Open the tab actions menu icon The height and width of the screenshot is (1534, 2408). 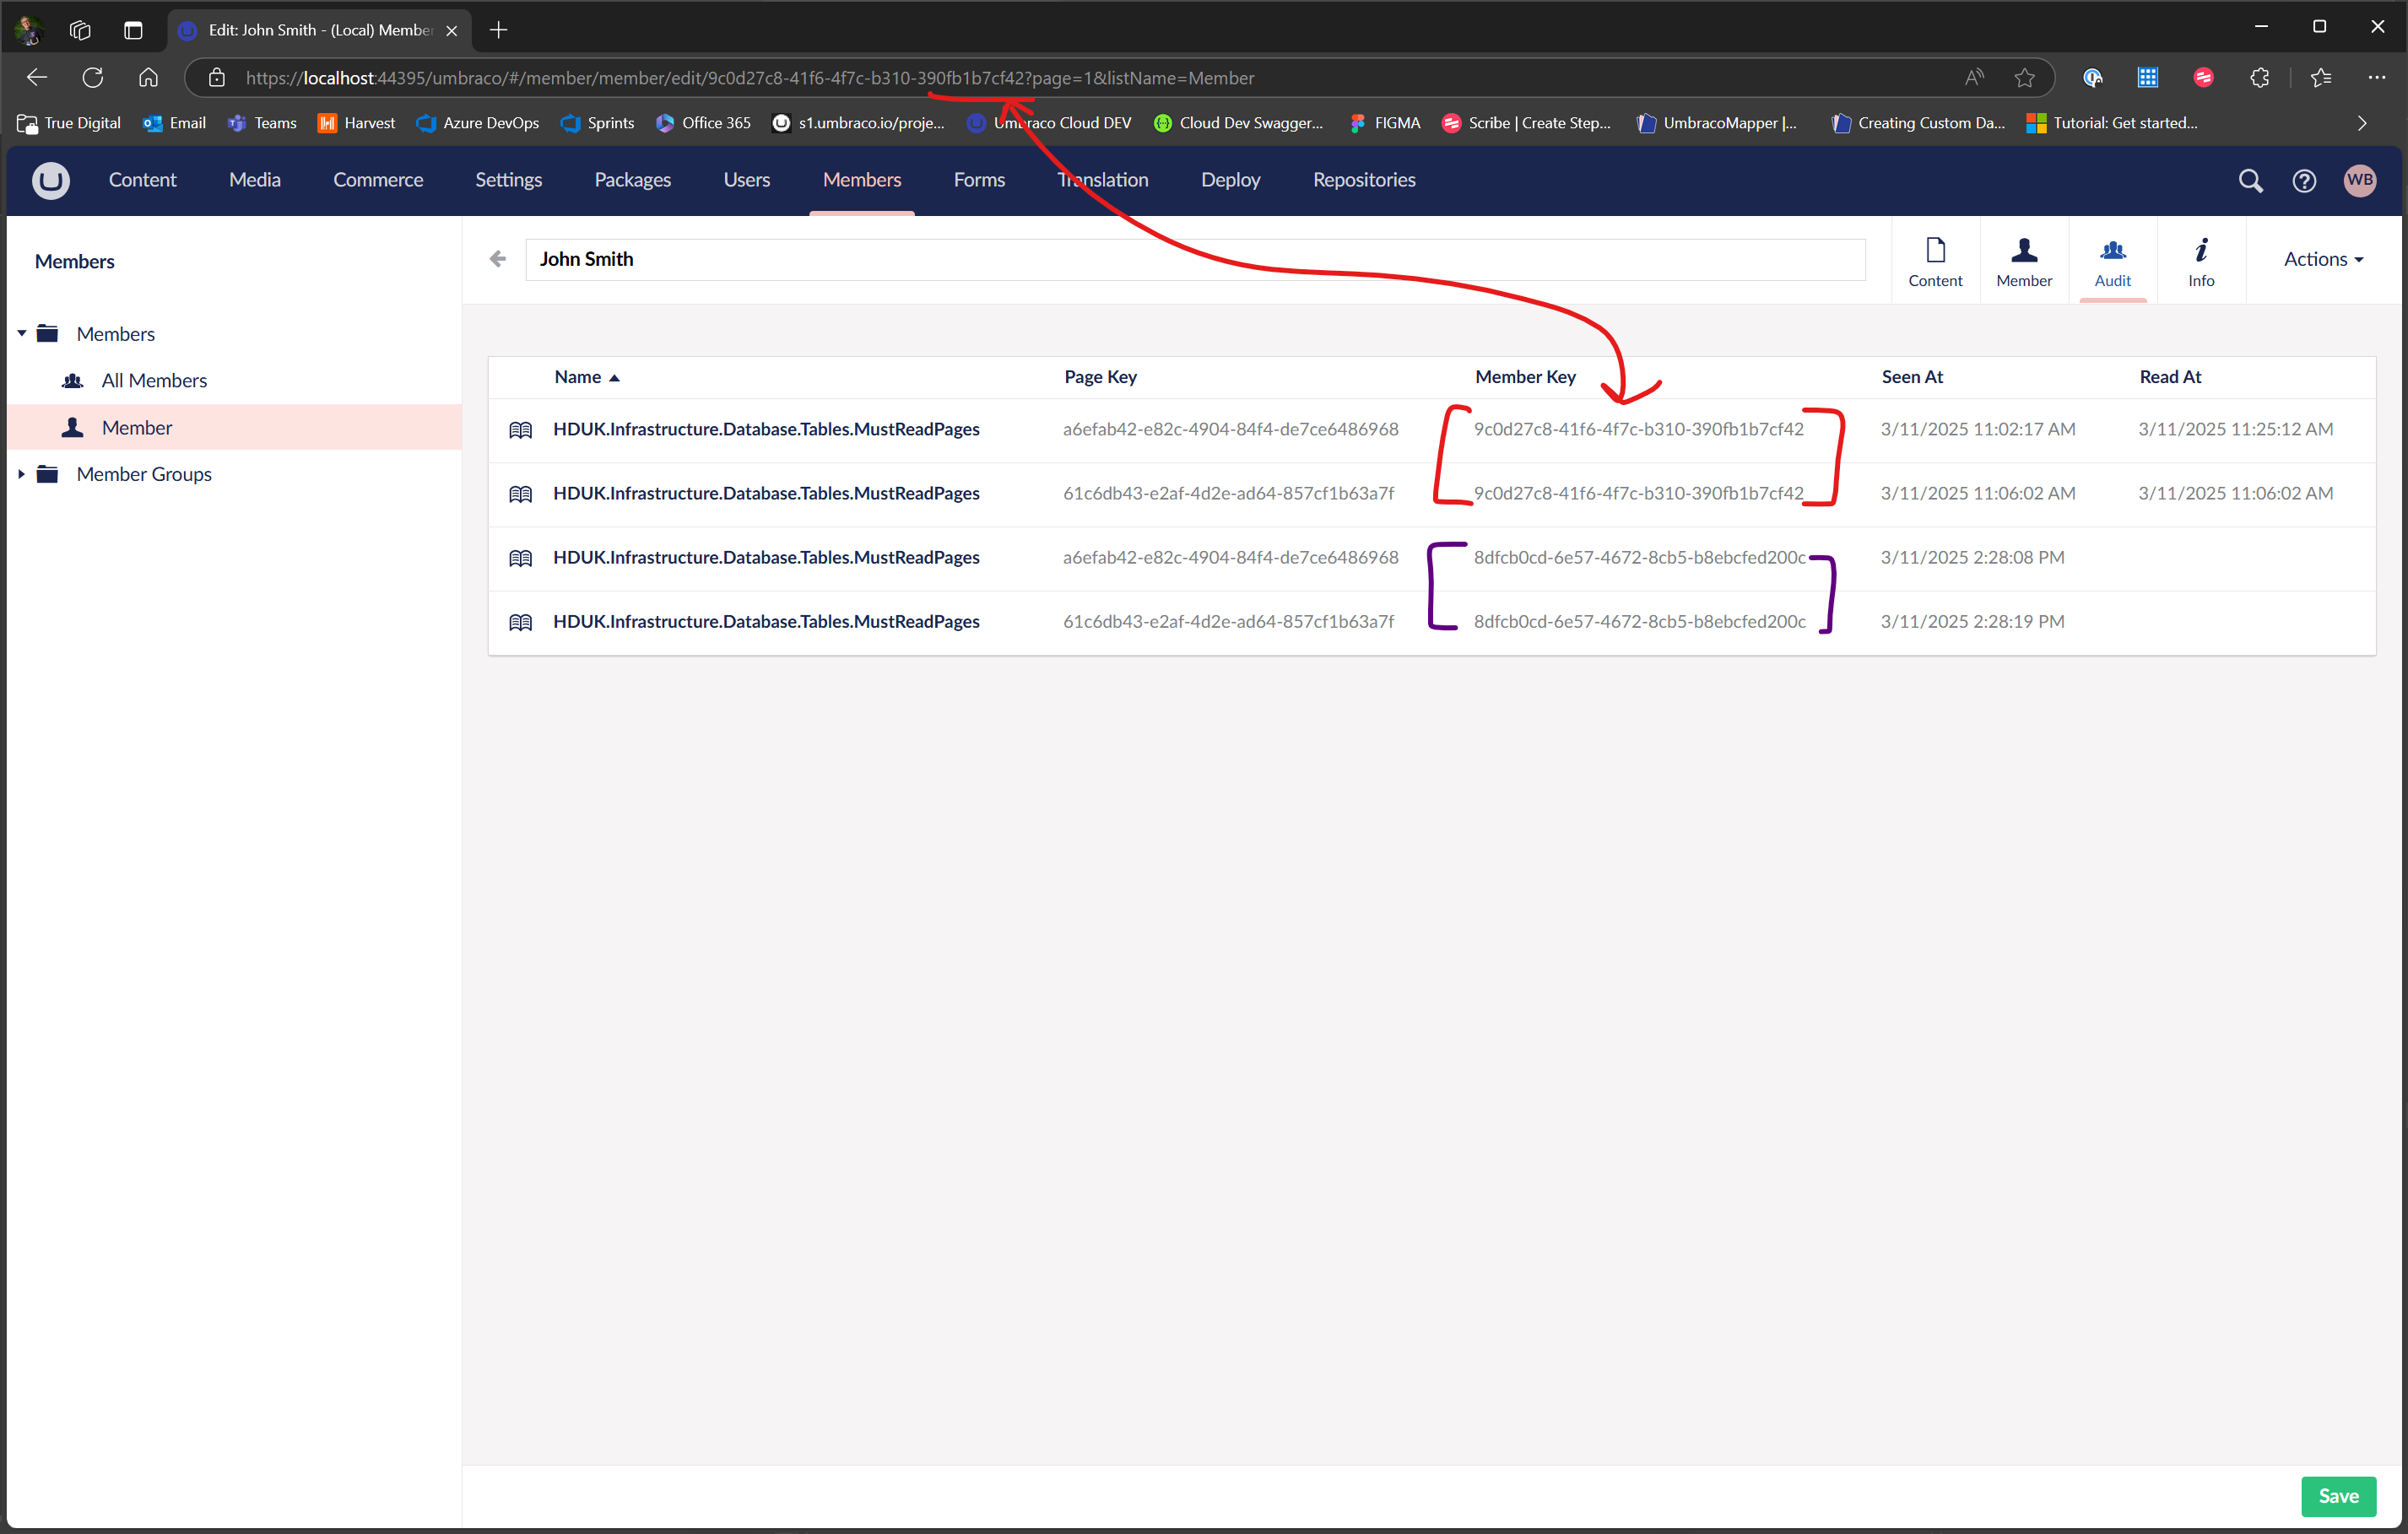[x=133, y=30]
